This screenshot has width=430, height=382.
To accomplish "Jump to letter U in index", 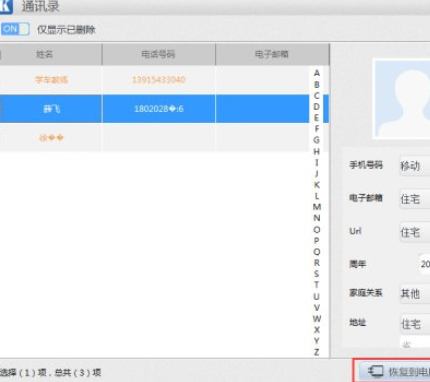I will [x=317, y=296].
